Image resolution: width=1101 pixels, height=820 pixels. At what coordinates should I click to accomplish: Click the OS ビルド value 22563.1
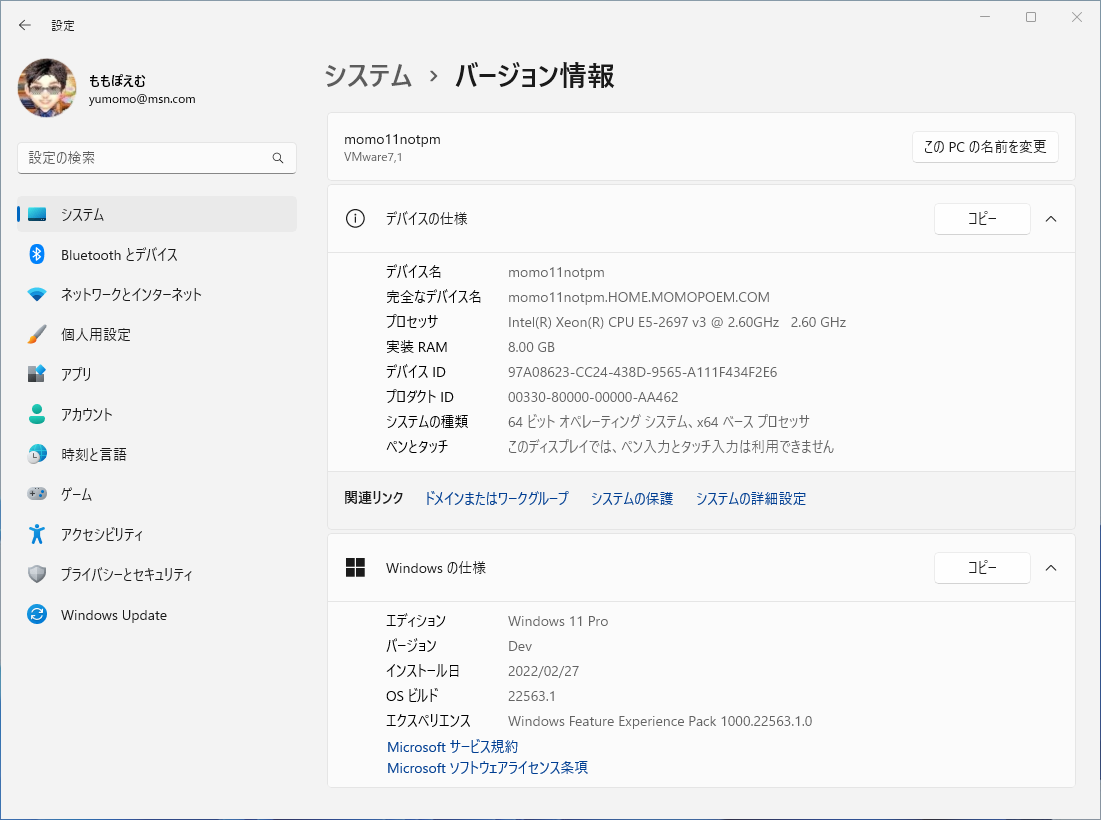point(532,696)
